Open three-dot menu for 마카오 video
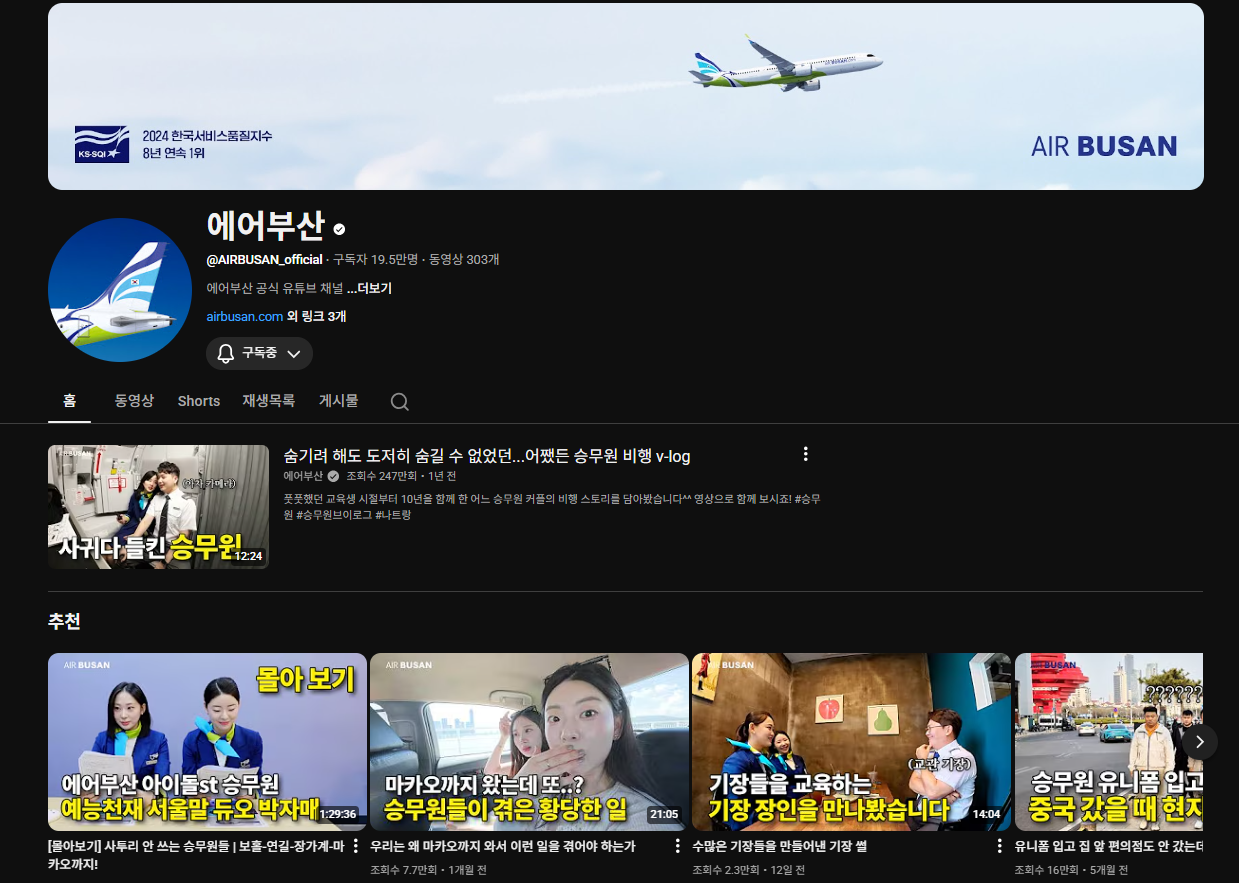1239x883 pixels. point(677,846)
